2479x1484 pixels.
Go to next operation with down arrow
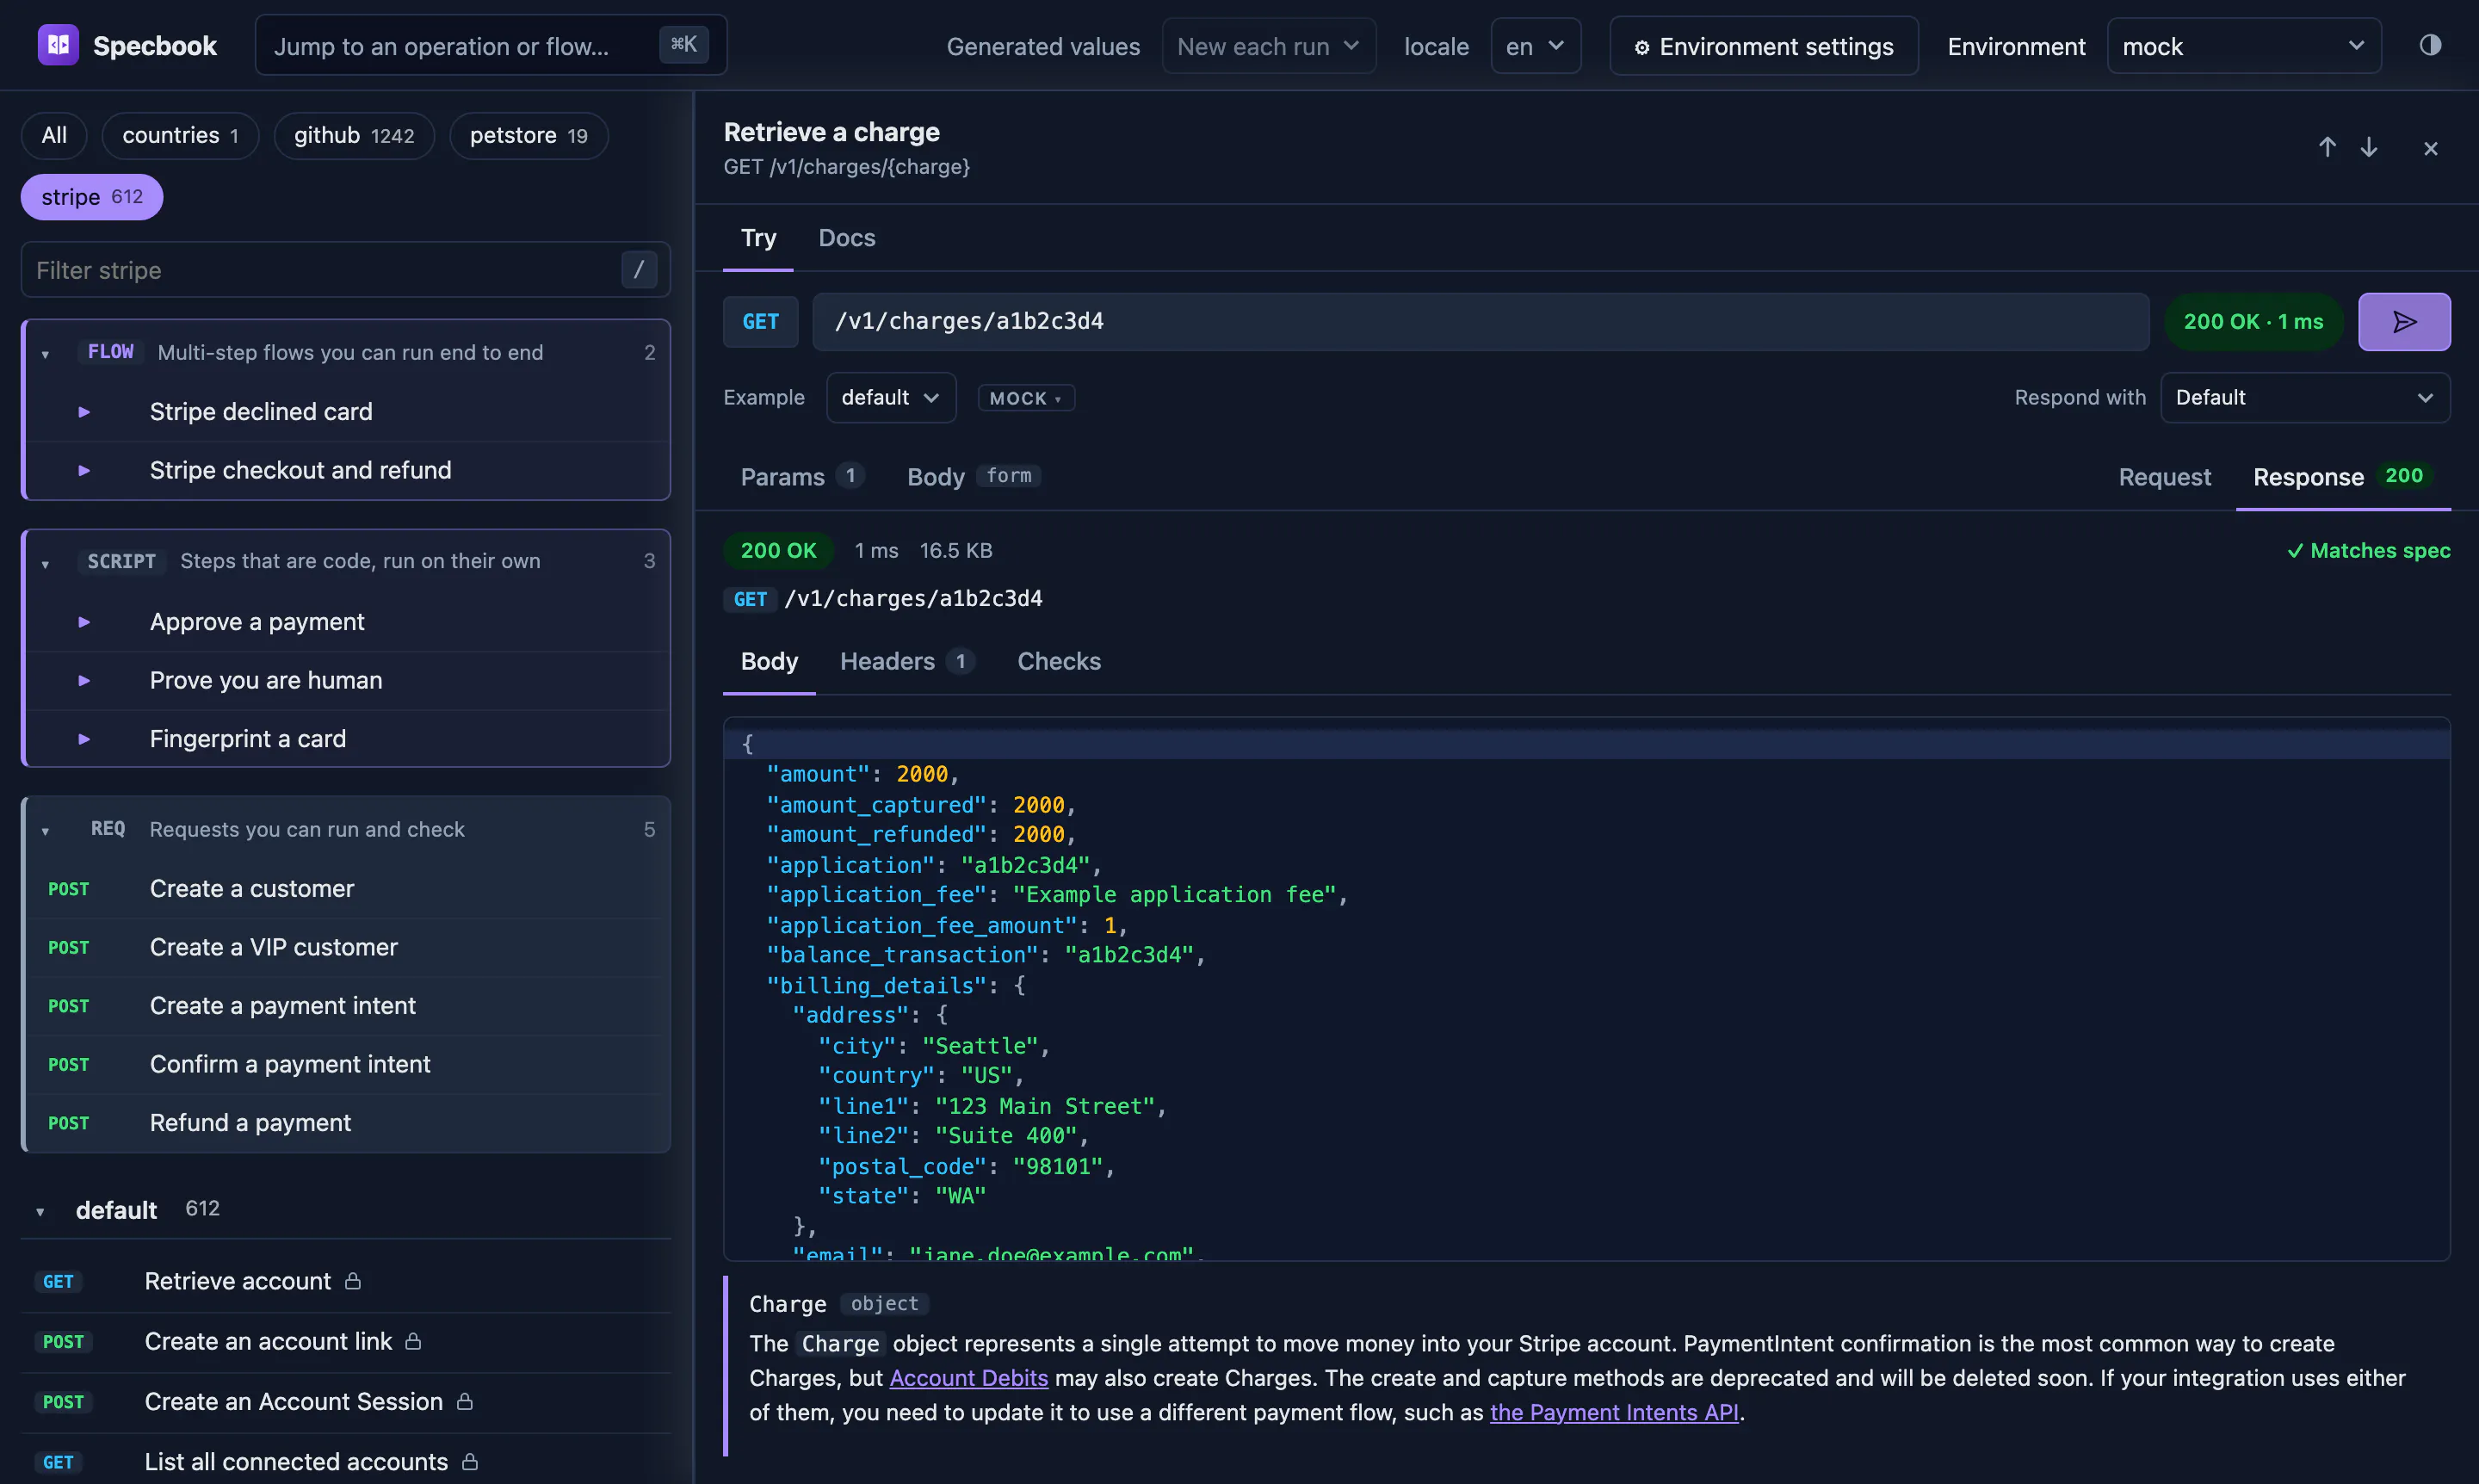(x=2369, y=148)
